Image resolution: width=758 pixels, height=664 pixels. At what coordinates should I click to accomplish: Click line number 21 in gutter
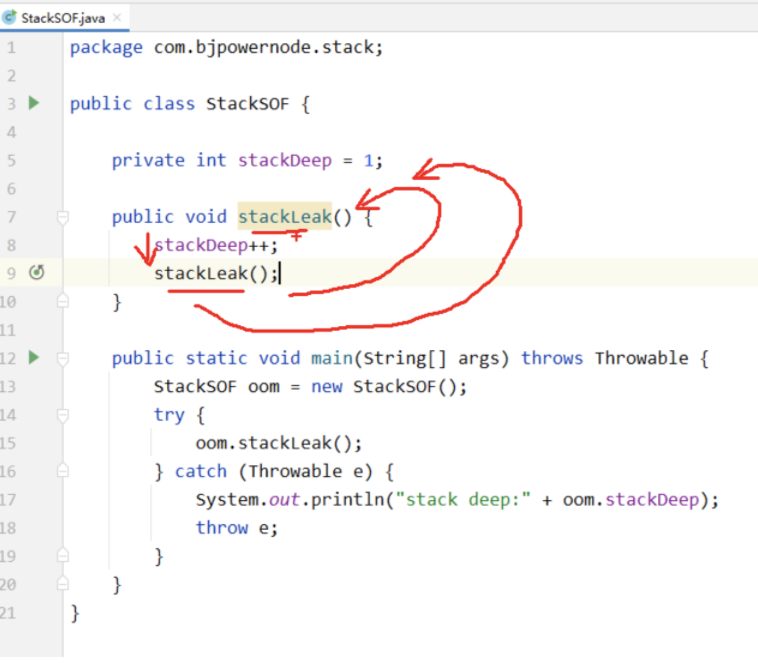pyautogui.click(x=8, y=613)
